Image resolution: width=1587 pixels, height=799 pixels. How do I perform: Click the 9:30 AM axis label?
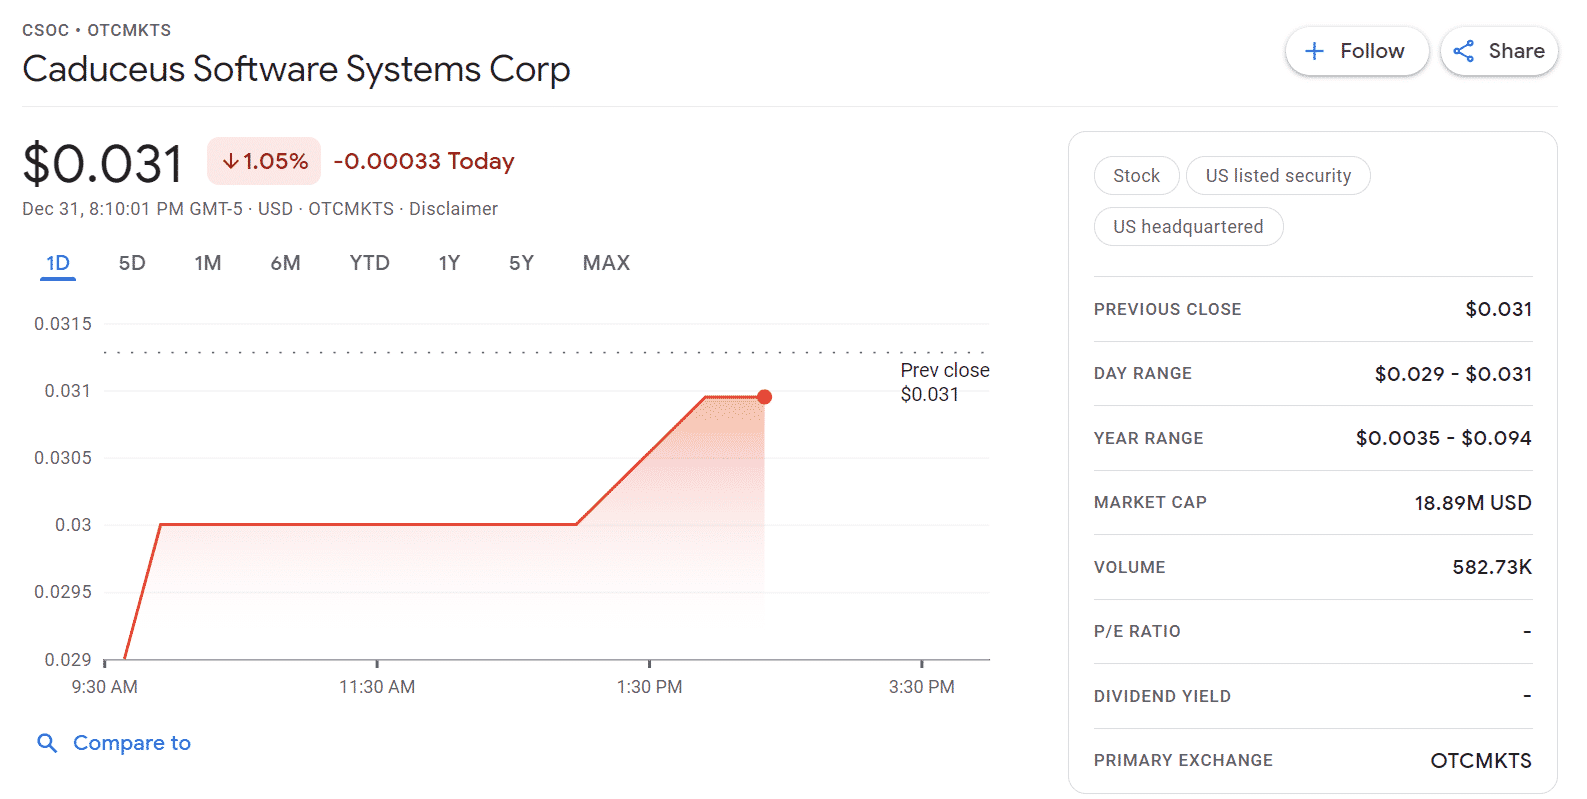(105, 687)
